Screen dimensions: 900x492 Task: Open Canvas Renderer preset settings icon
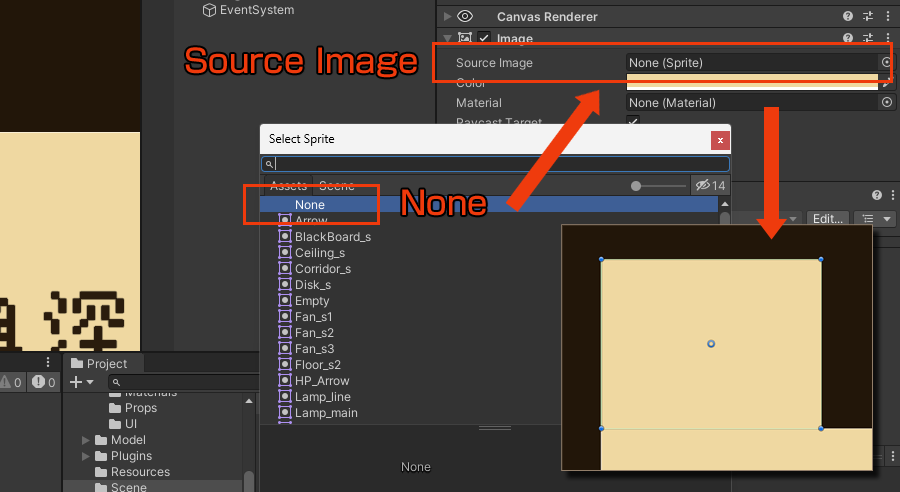[867, 17]
